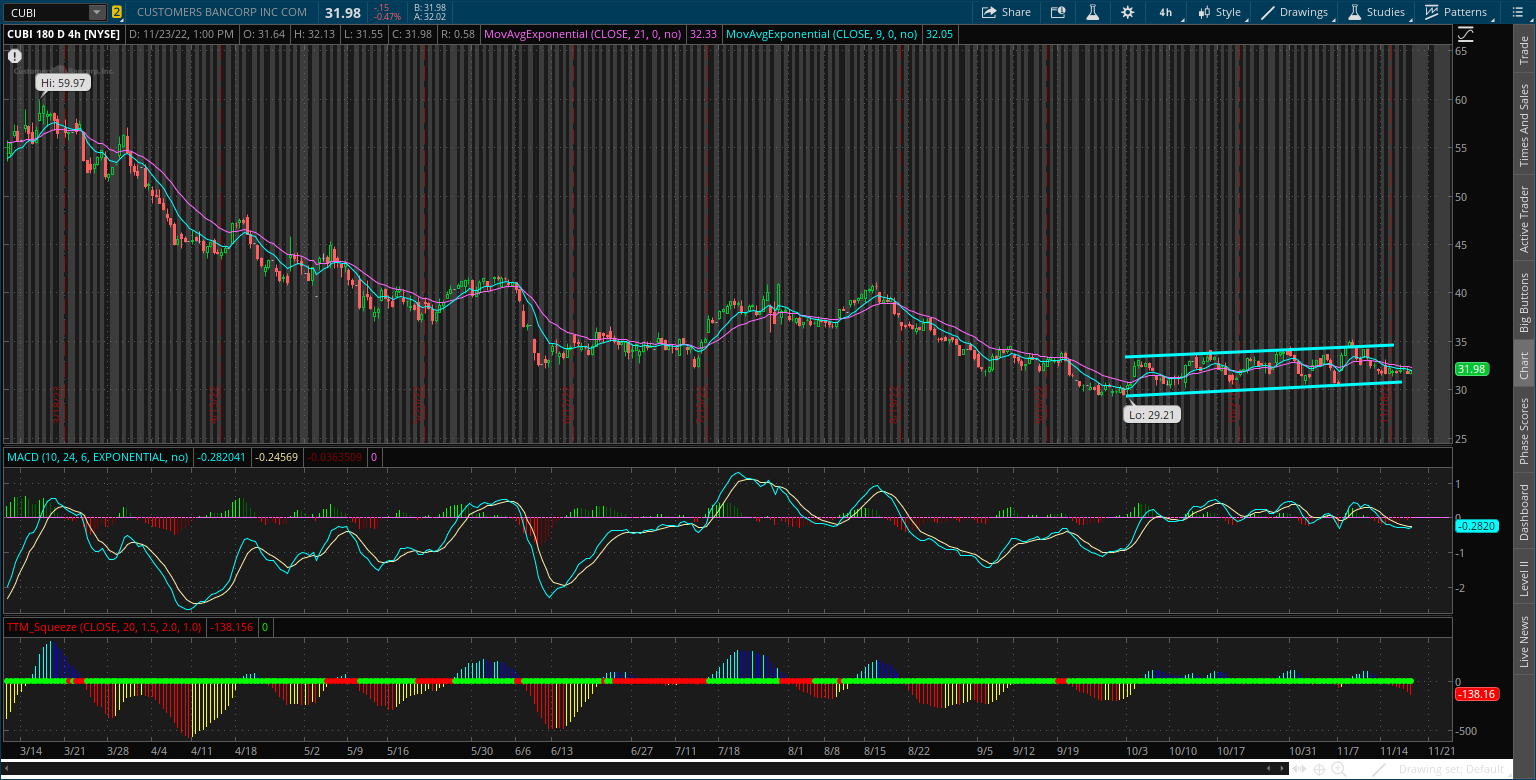The image size is (1536, 780).
Task: Open the 4h timeframe dropdown
Action: coord(1165,12)
